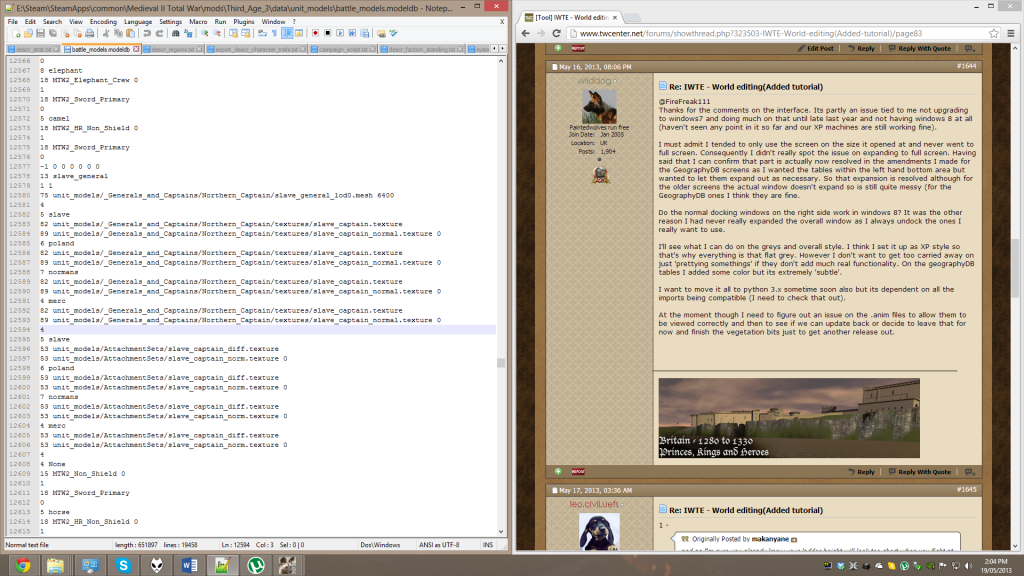Click the Undo arrow in Notepad++ toolbar
This screenshot has width=1024, height=576.
(x=147, y=33)
